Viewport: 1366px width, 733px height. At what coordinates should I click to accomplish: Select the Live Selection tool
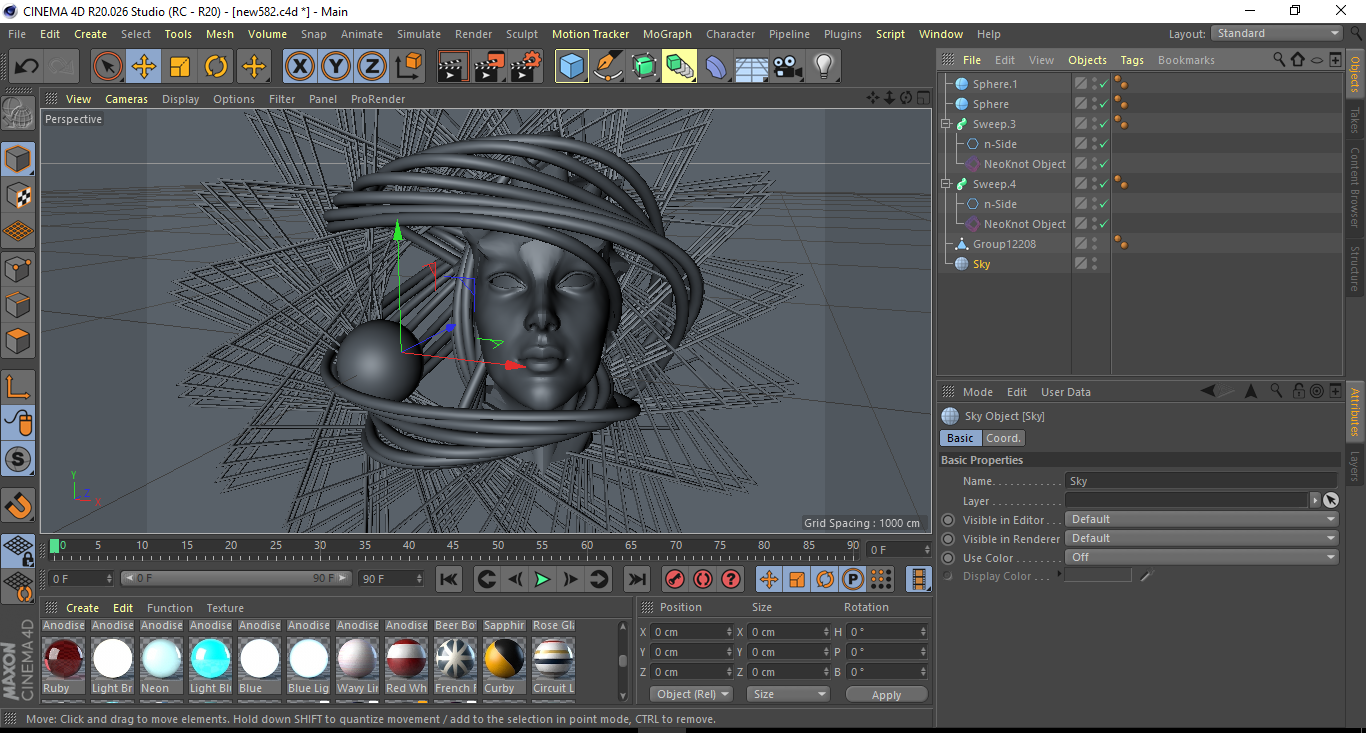tap(107, 67)
